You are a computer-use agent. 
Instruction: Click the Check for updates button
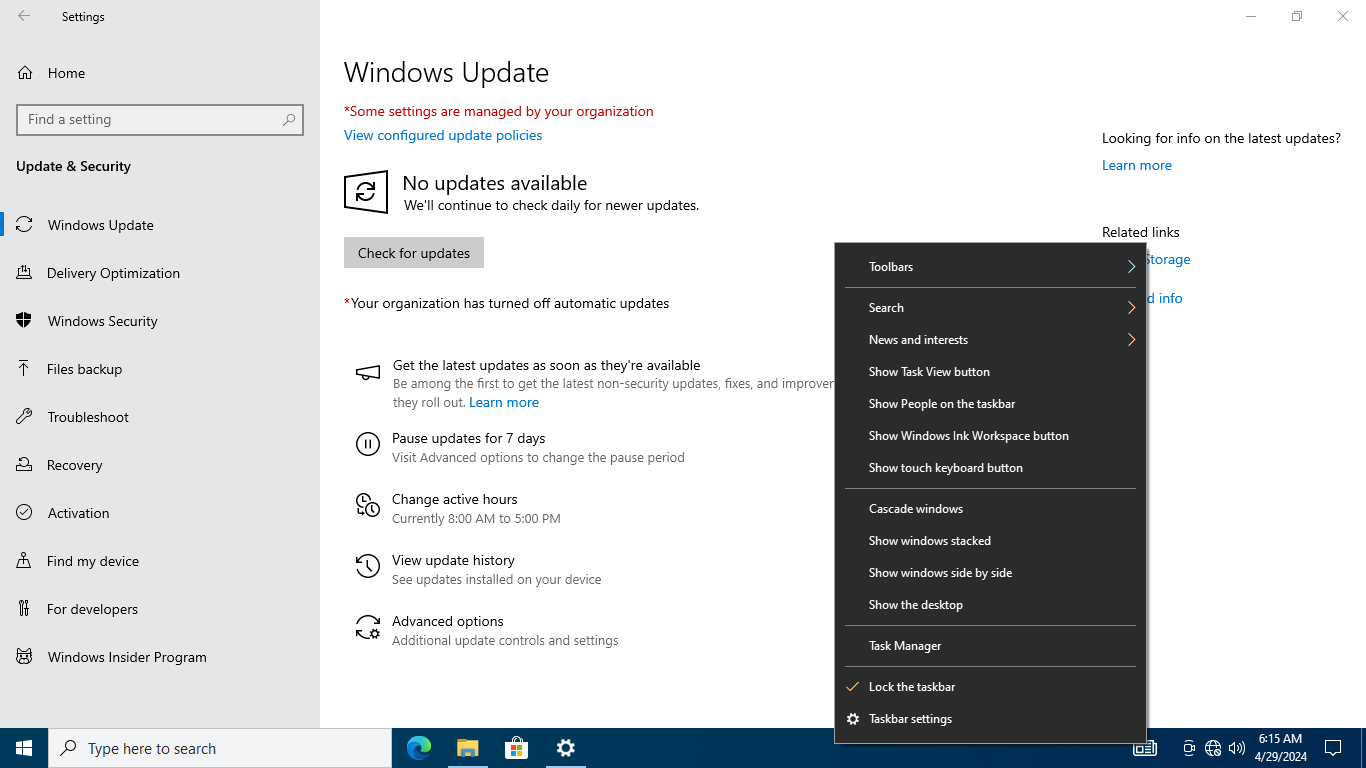[414, 253]
